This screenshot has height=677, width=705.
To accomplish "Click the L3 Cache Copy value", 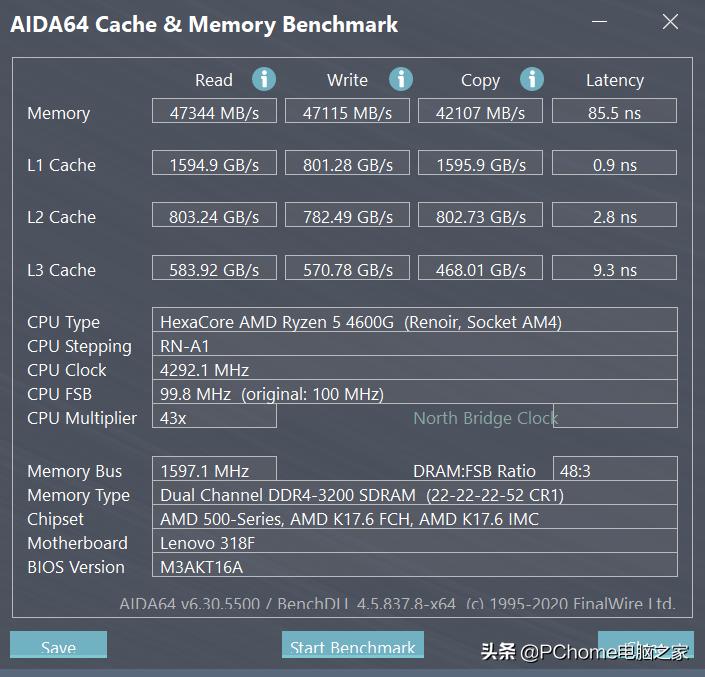I will (x=480, y=270).
